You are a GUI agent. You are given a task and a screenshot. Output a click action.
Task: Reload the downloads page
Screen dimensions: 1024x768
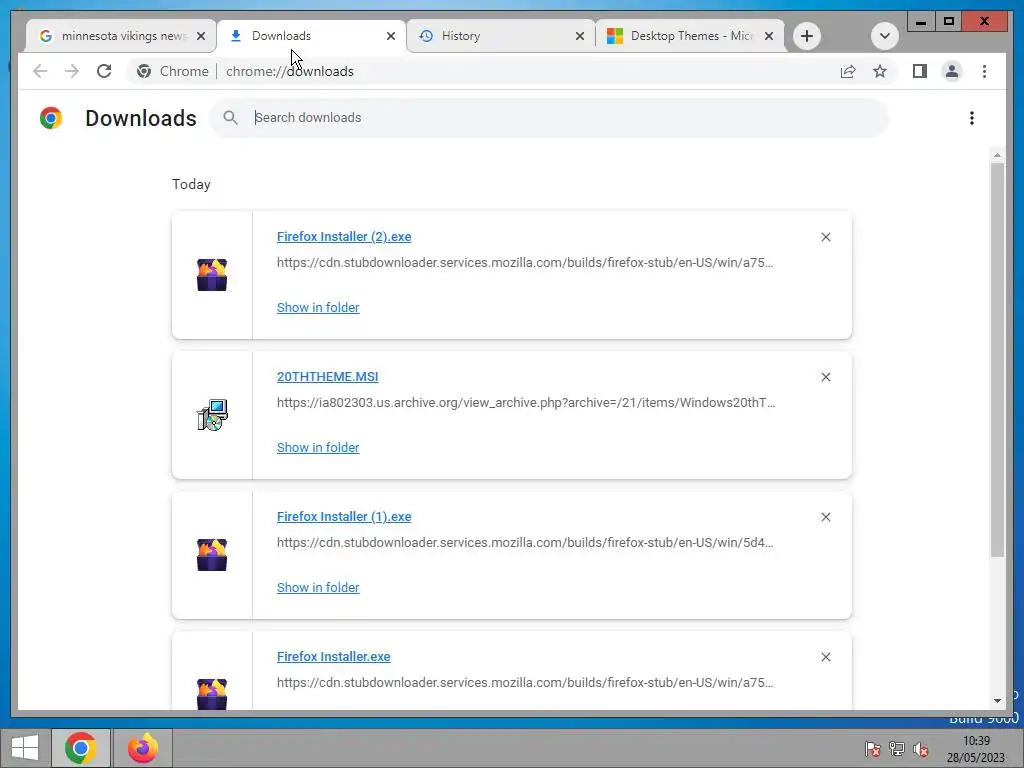(x=104, y=71)
